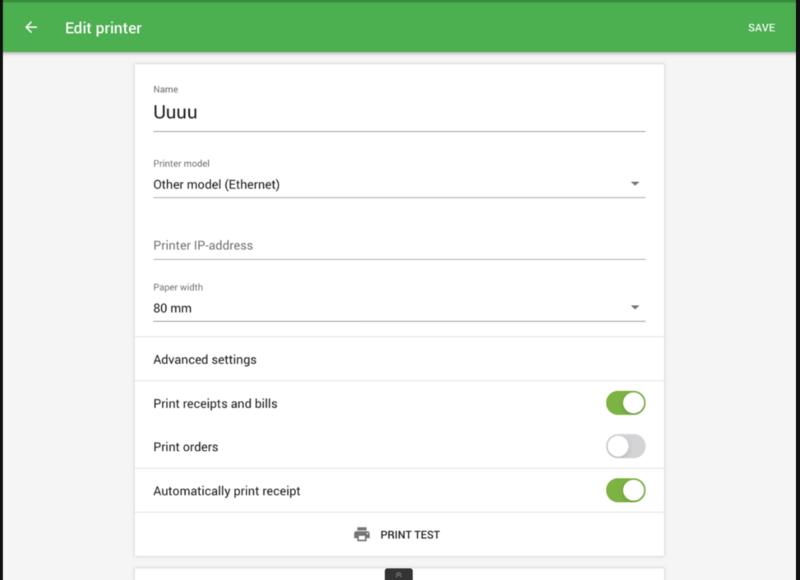The image size is (800, 580).
Task: Save the printer settings
Action: point(761,28)
